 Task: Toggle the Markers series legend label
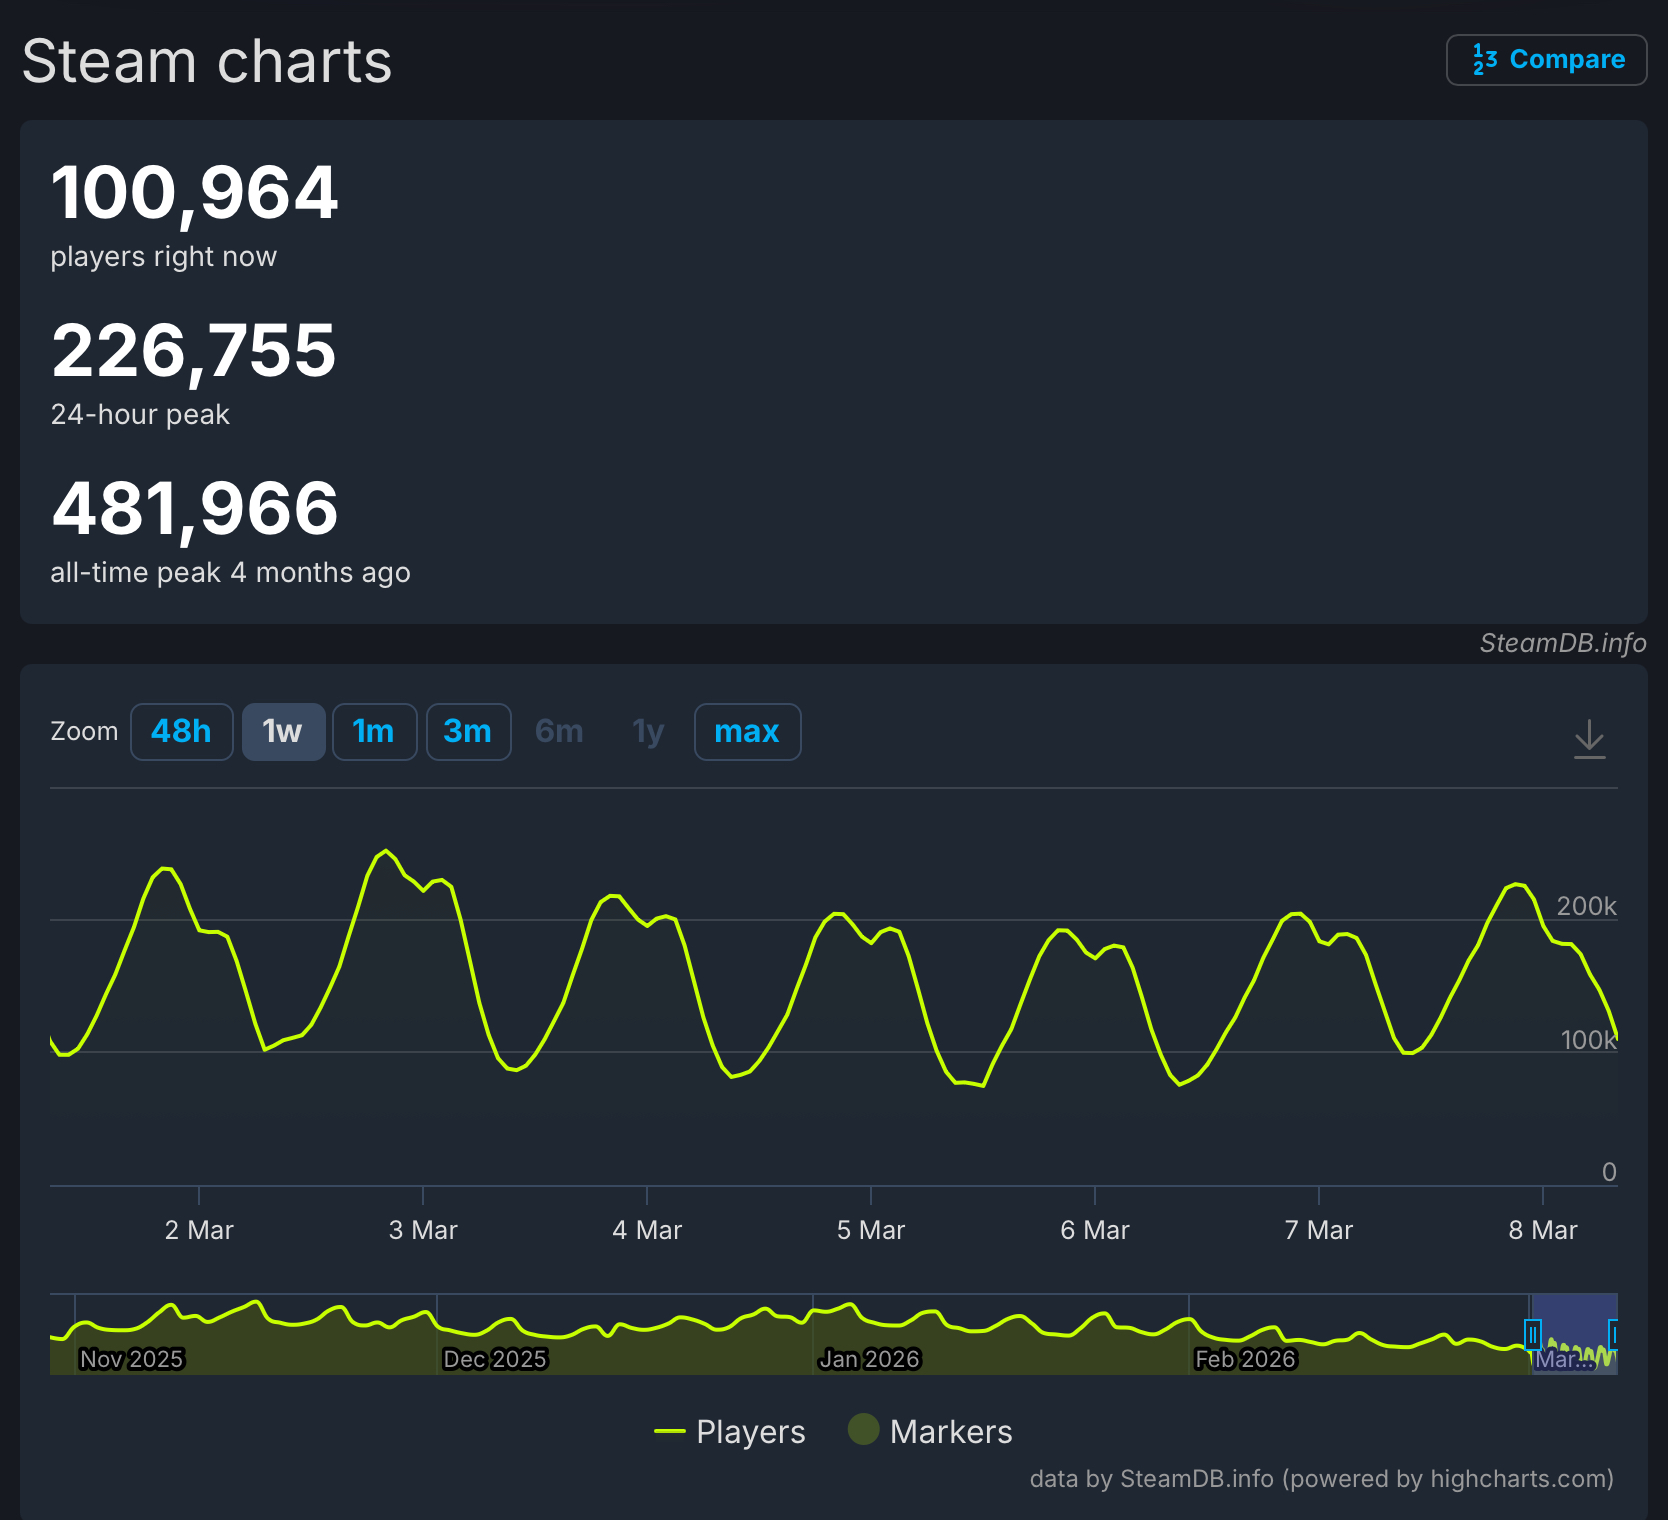pos(950,1432)
